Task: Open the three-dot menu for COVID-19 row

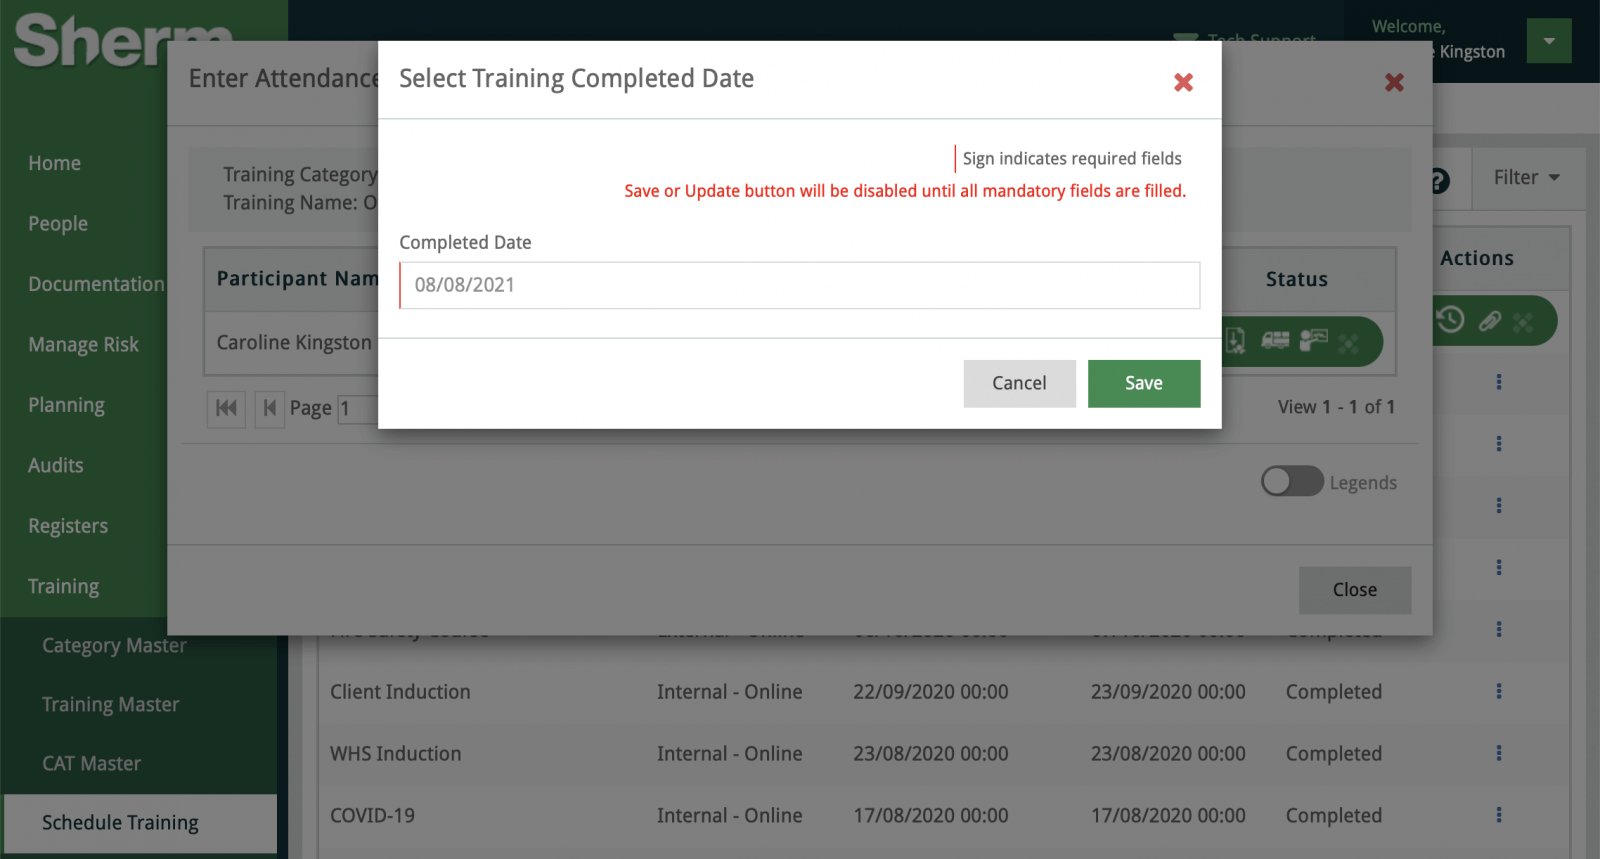Action: pyautogui.click(x=1498, y=815)
